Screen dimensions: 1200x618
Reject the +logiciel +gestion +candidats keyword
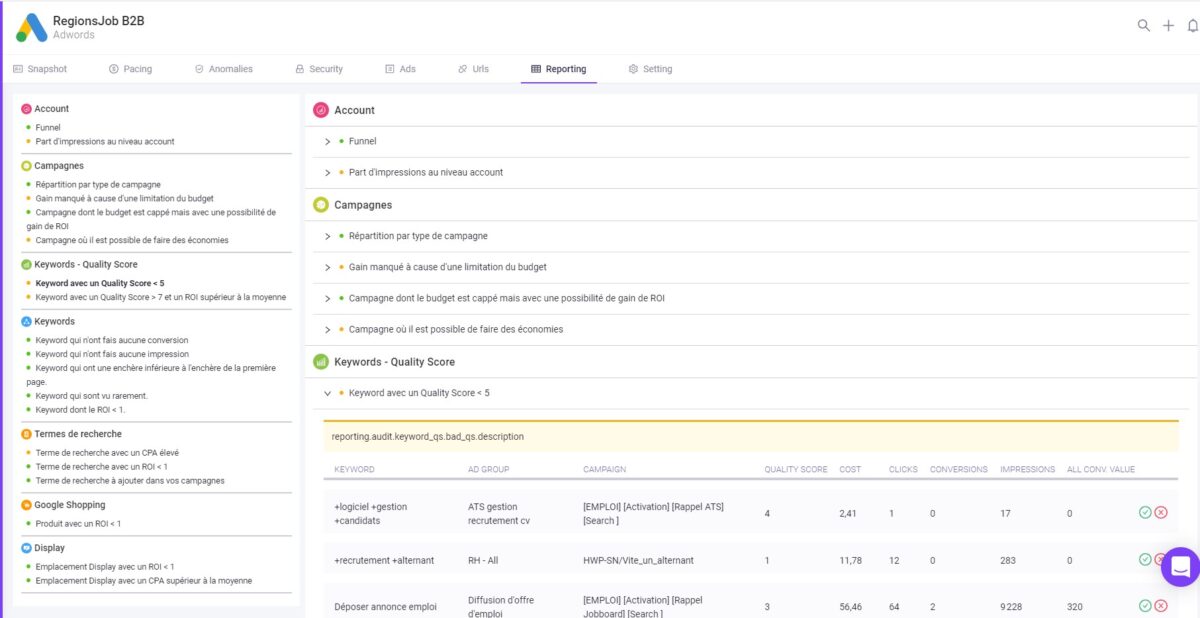tap(1160, 512)
